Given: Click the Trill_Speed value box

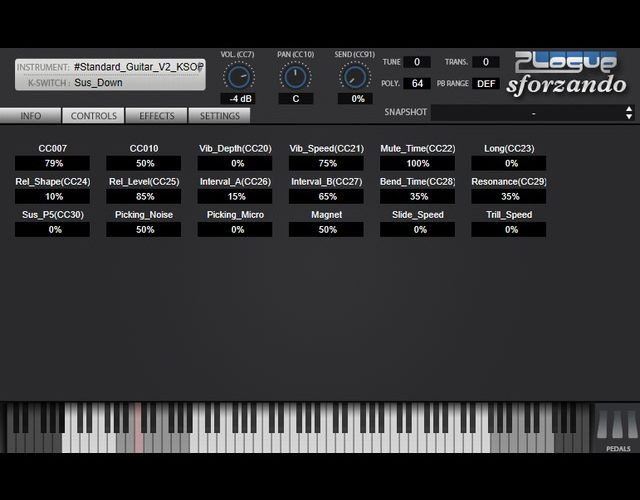Looking at the screenshot, I should click(x=509, y=229).
